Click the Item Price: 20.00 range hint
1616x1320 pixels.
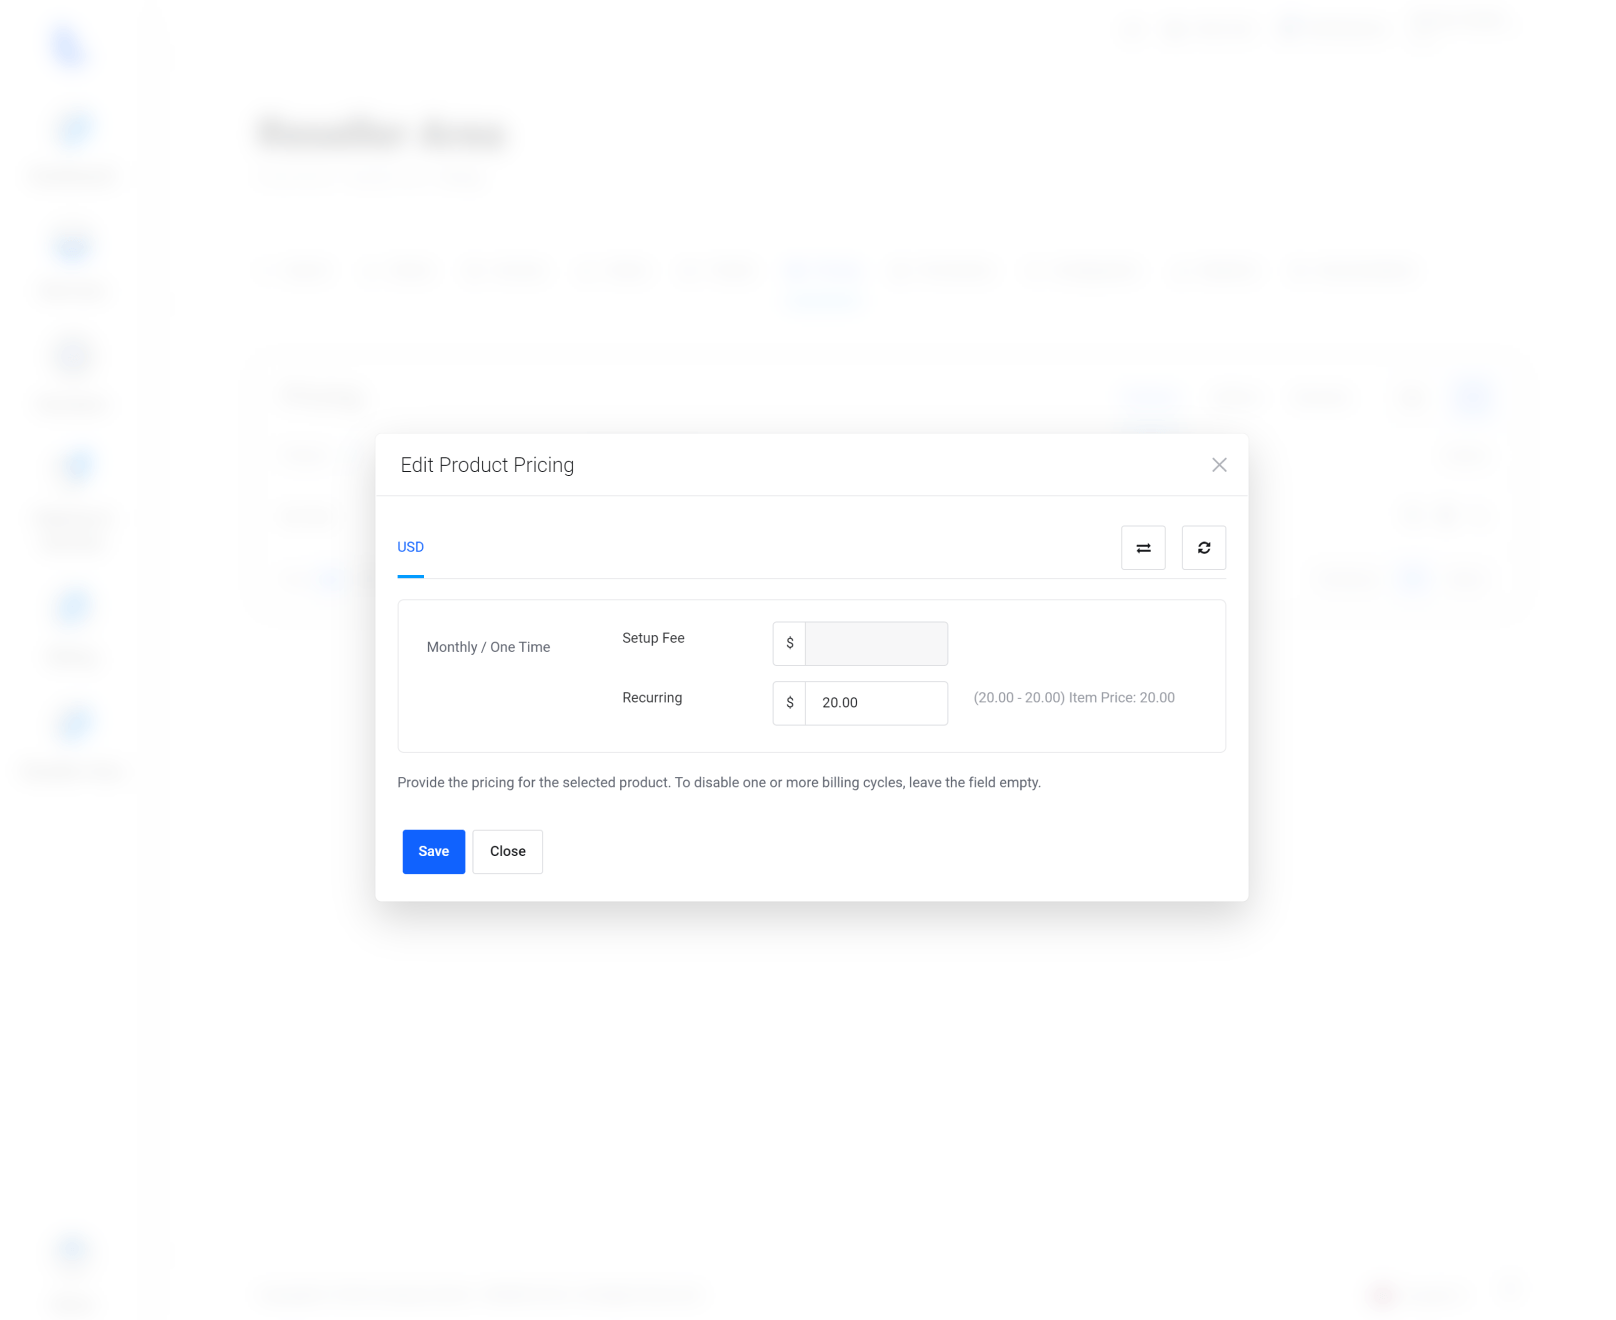[x=1074, y=698]
